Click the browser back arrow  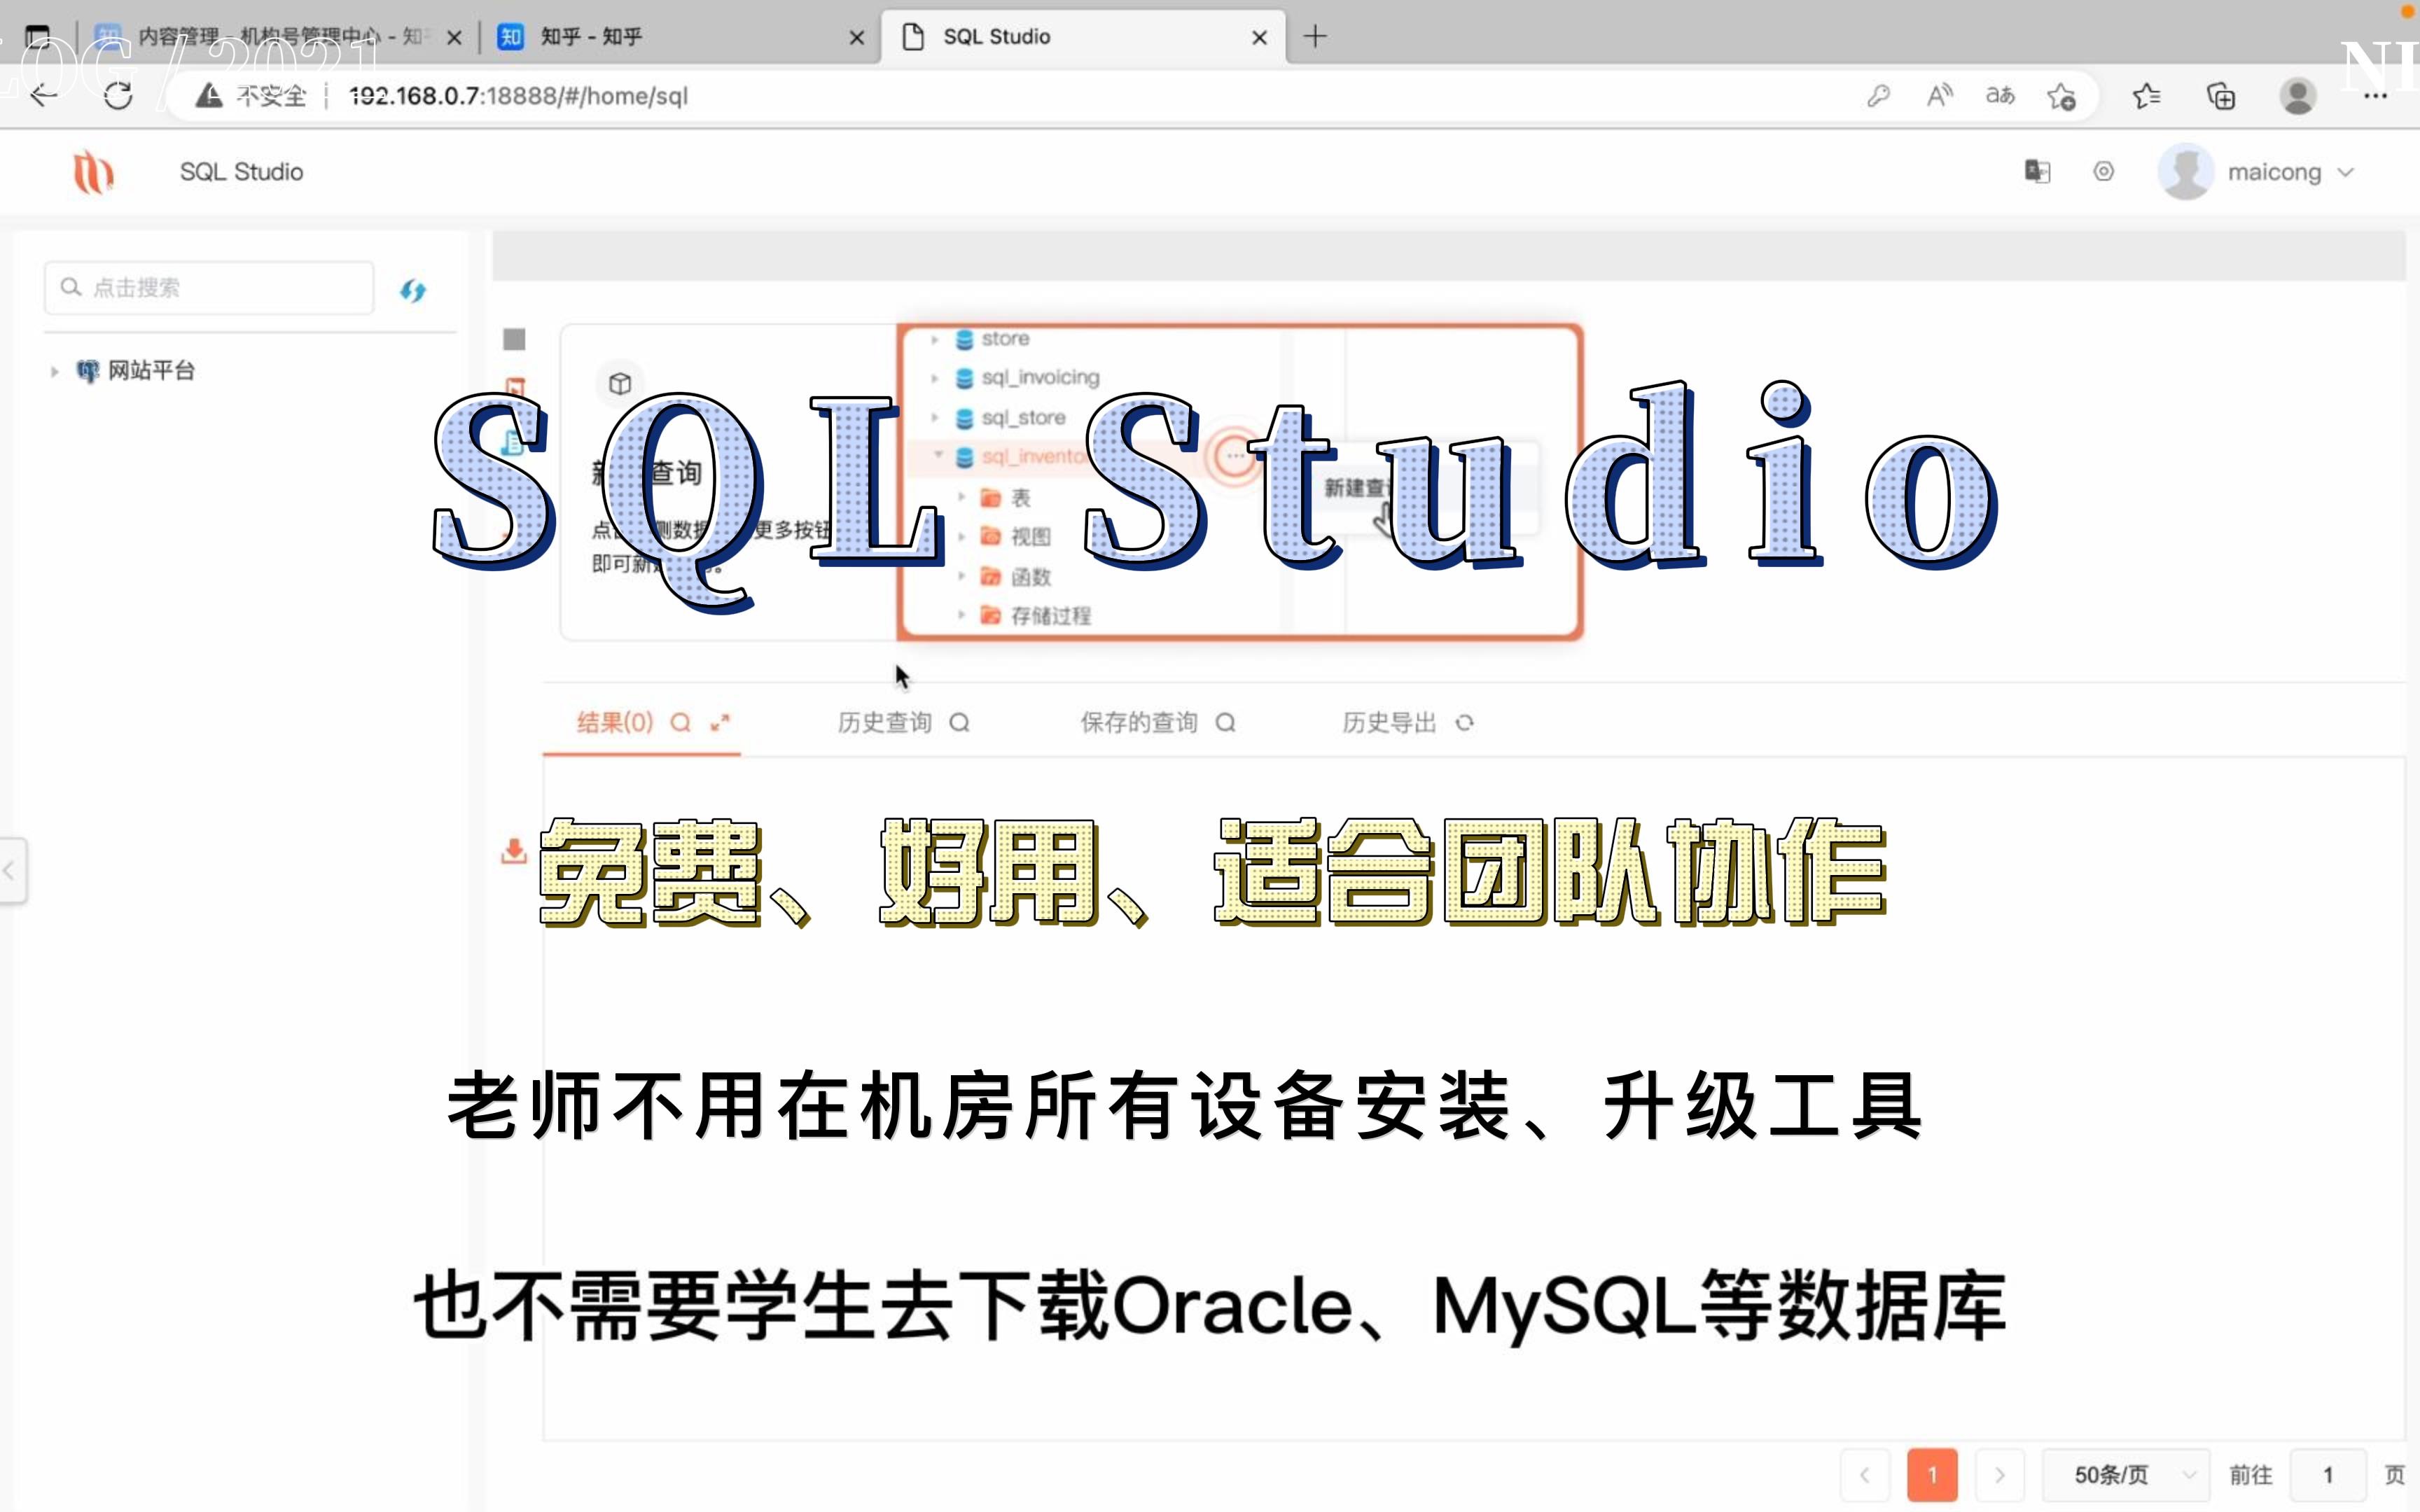tap(44, 96)
